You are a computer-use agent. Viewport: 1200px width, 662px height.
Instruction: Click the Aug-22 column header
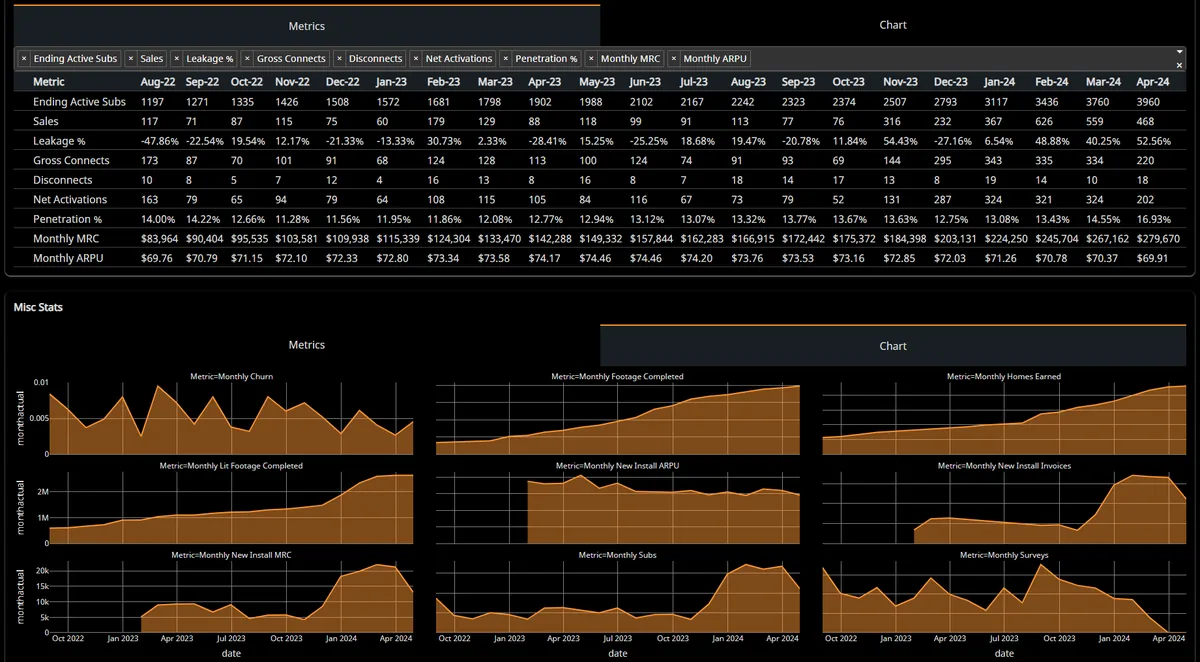pyautogui.click(x=159, y=82)
